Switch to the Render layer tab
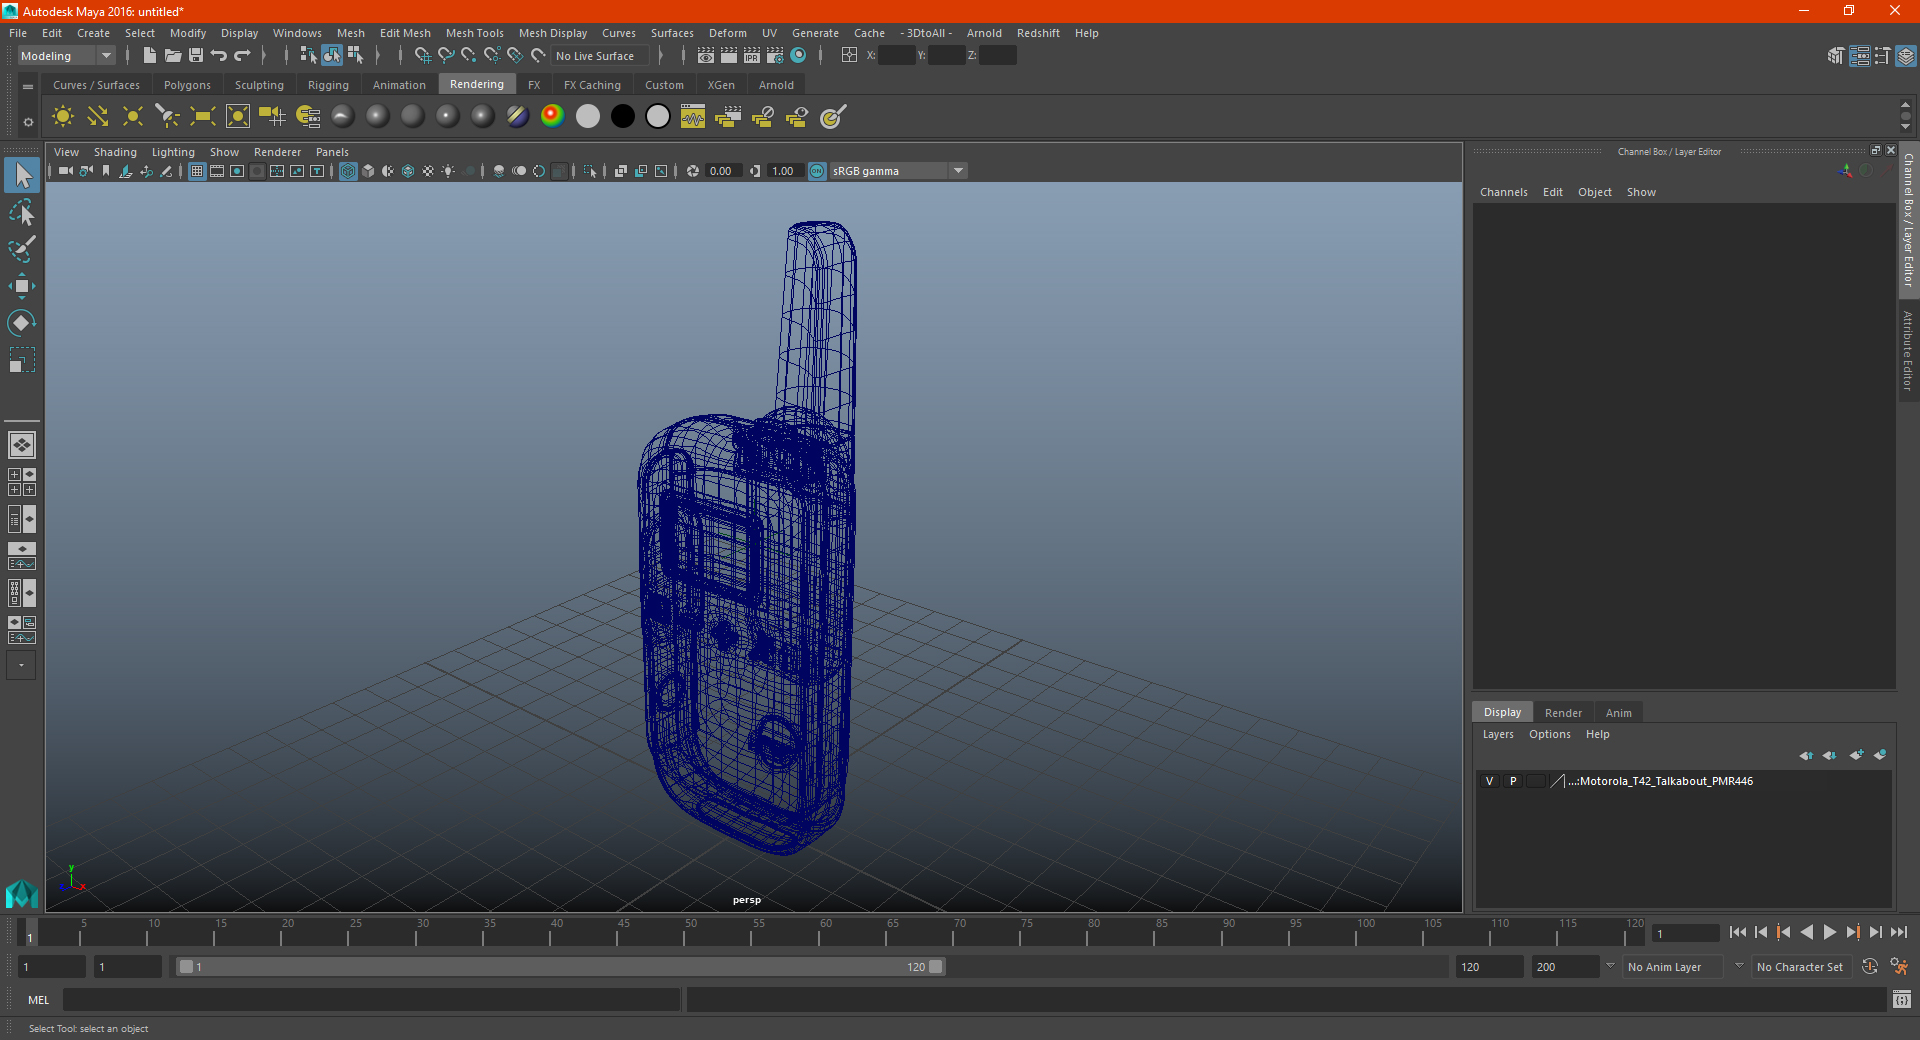The width and height of the screenshot is (1920, 1040). click(1563, 713)
